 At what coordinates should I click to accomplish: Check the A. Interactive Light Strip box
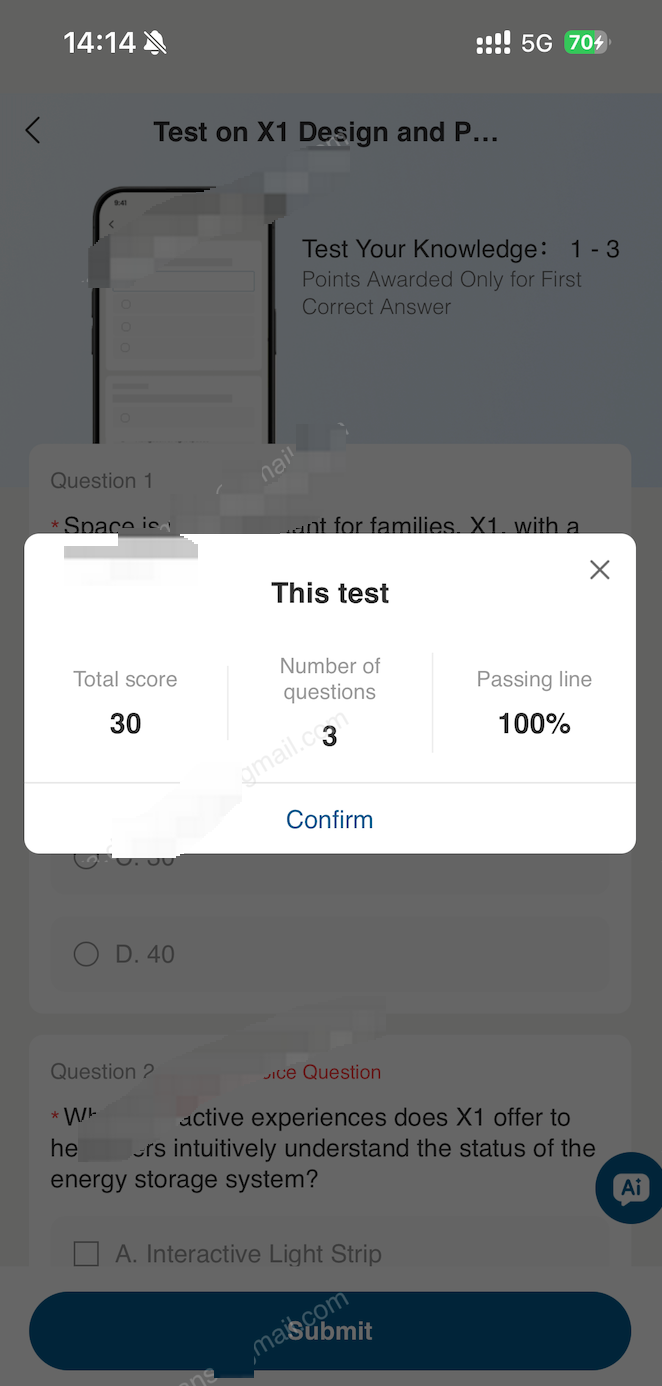point(87,1253)
